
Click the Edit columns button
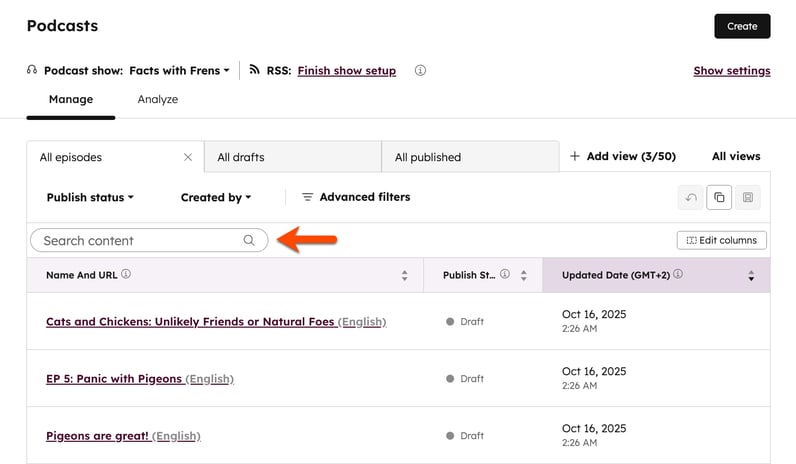point(722,240)
